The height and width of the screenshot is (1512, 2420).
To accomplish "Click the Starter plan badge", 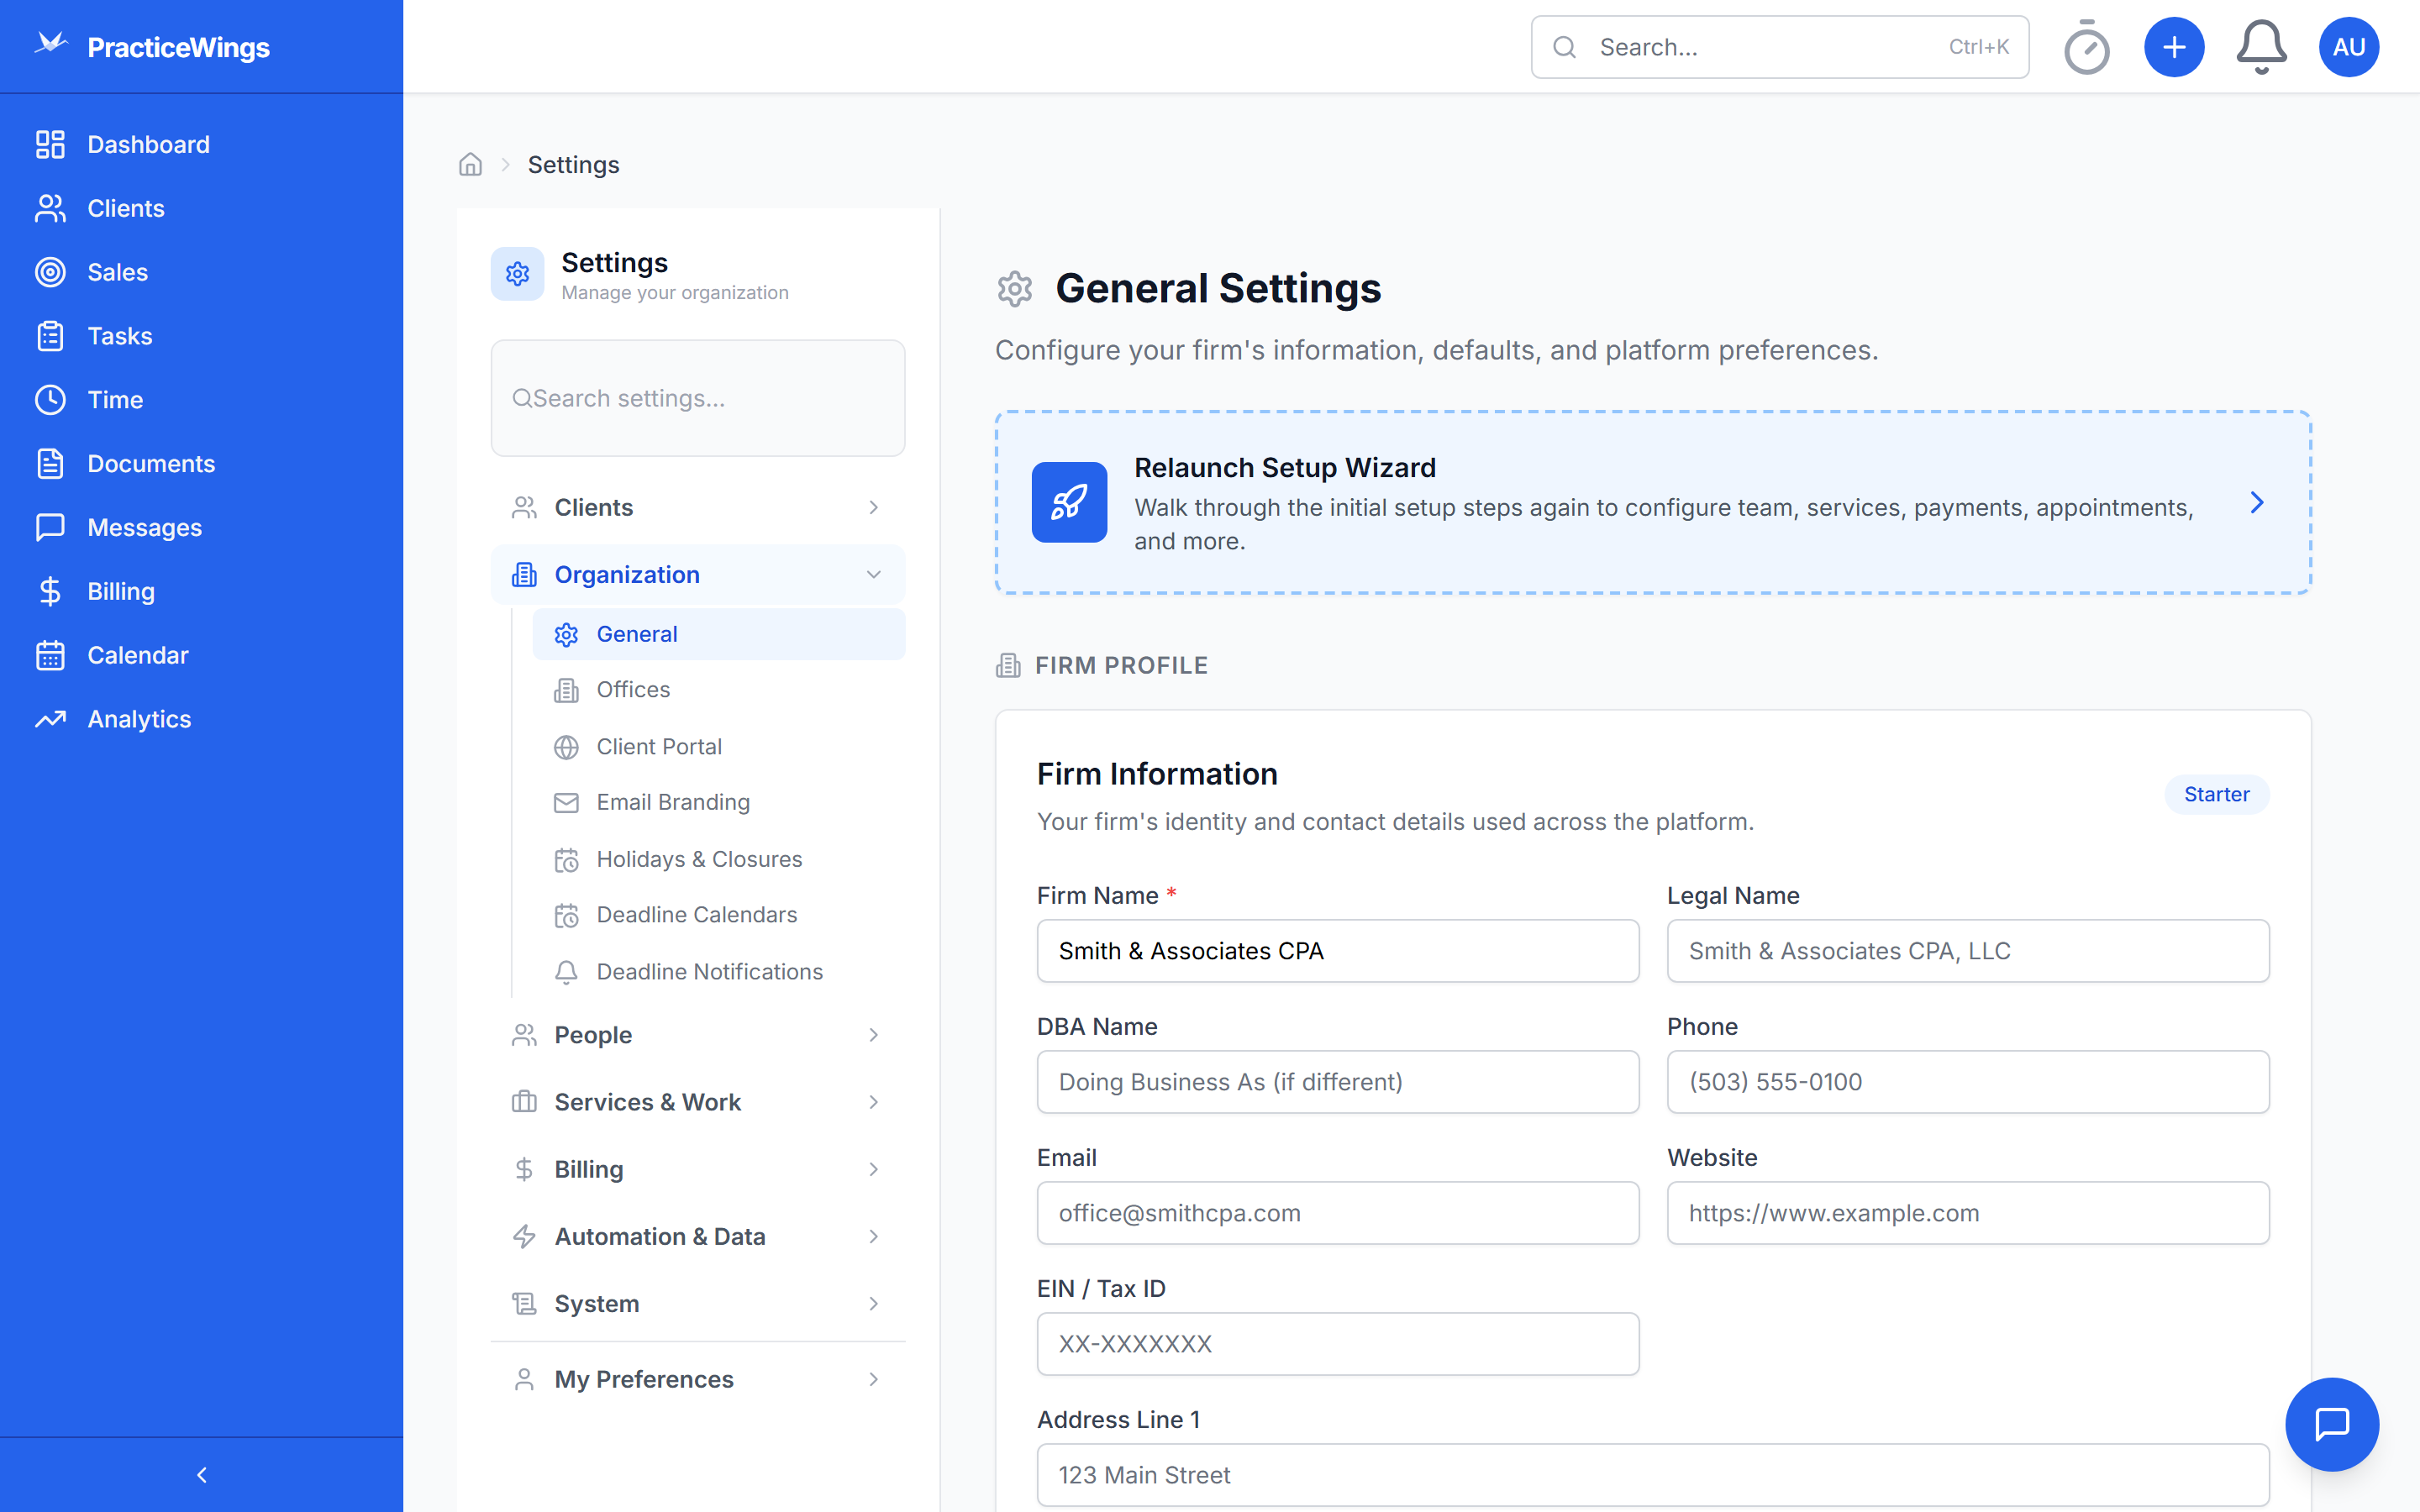I will [2216, 794].
